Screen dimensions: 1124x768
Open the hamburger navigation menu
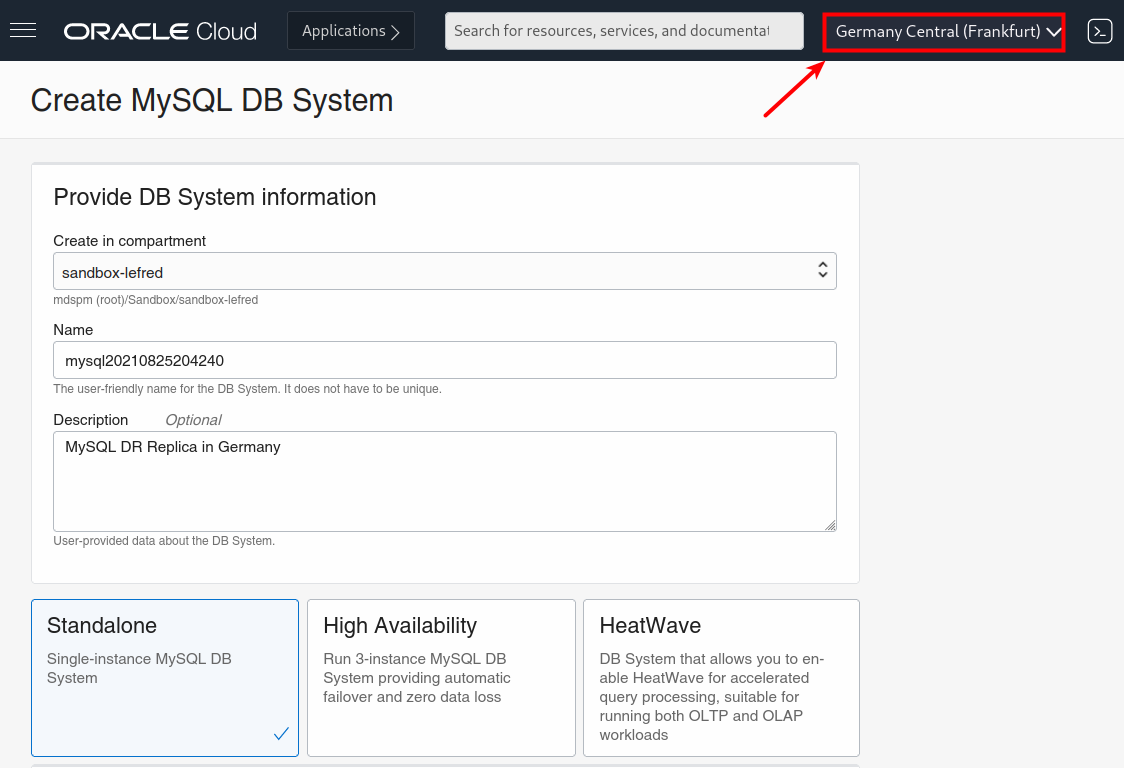pos(23,30)
